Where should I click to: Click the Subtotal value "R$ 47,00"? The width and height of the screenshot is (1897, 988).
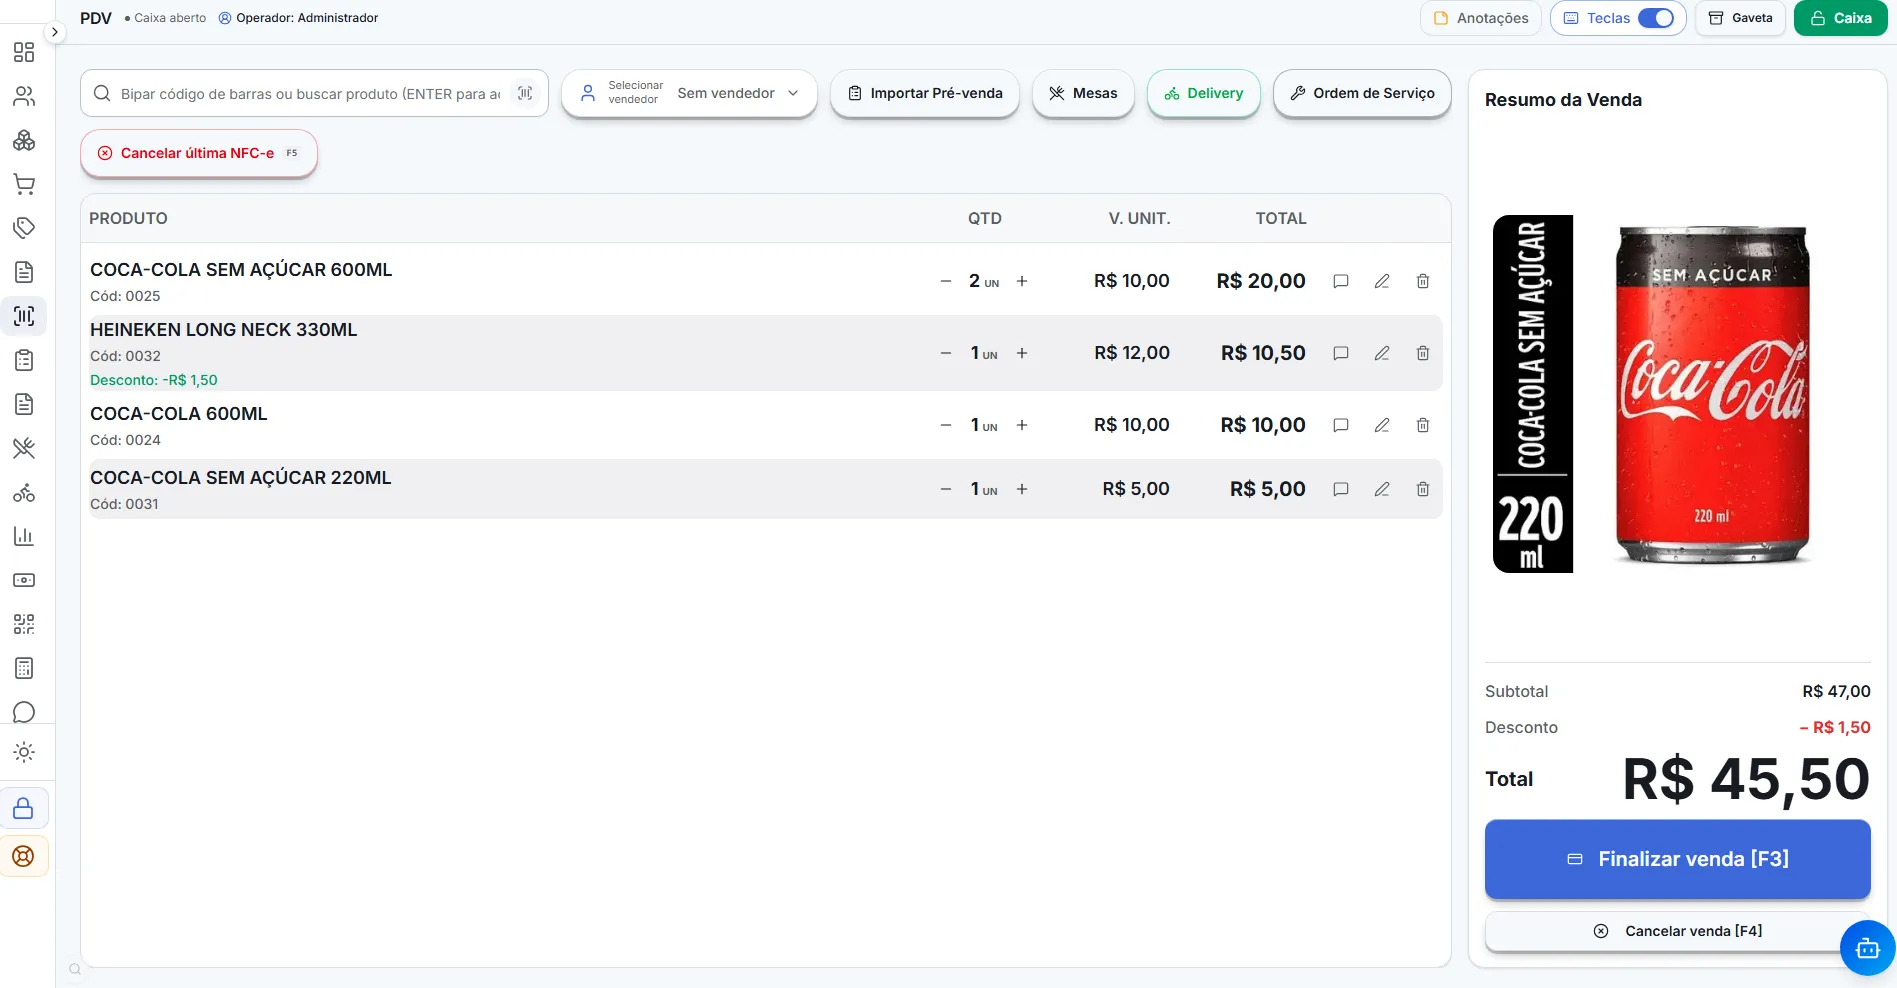pyautogui.click(x=1836, y=691)
